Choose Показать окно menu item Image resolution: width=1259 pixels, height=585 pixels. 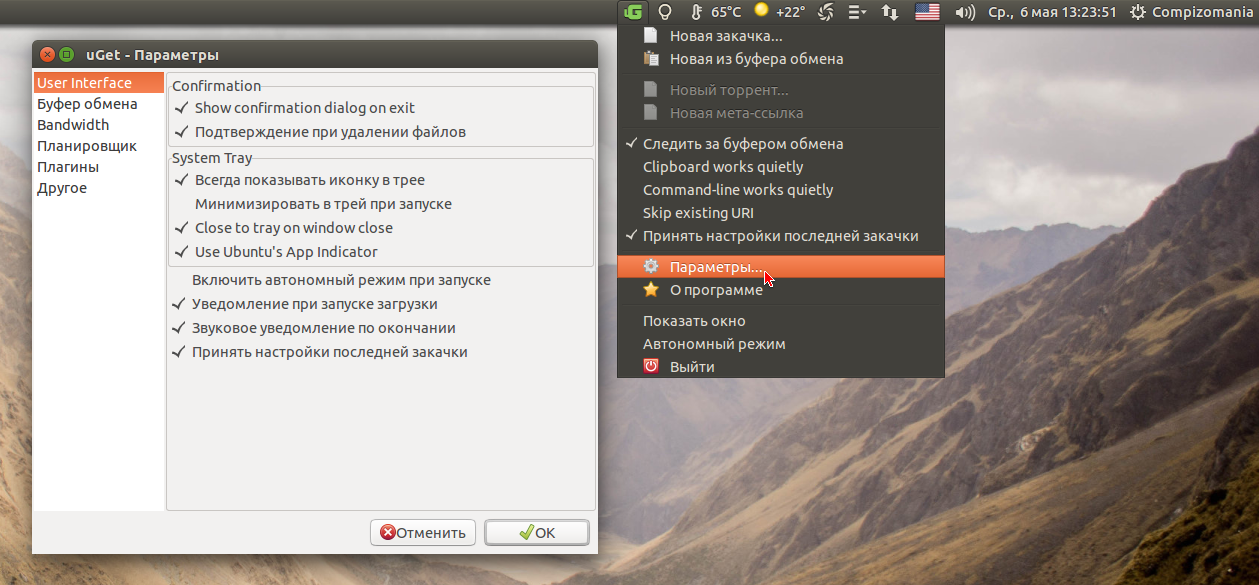781,320
